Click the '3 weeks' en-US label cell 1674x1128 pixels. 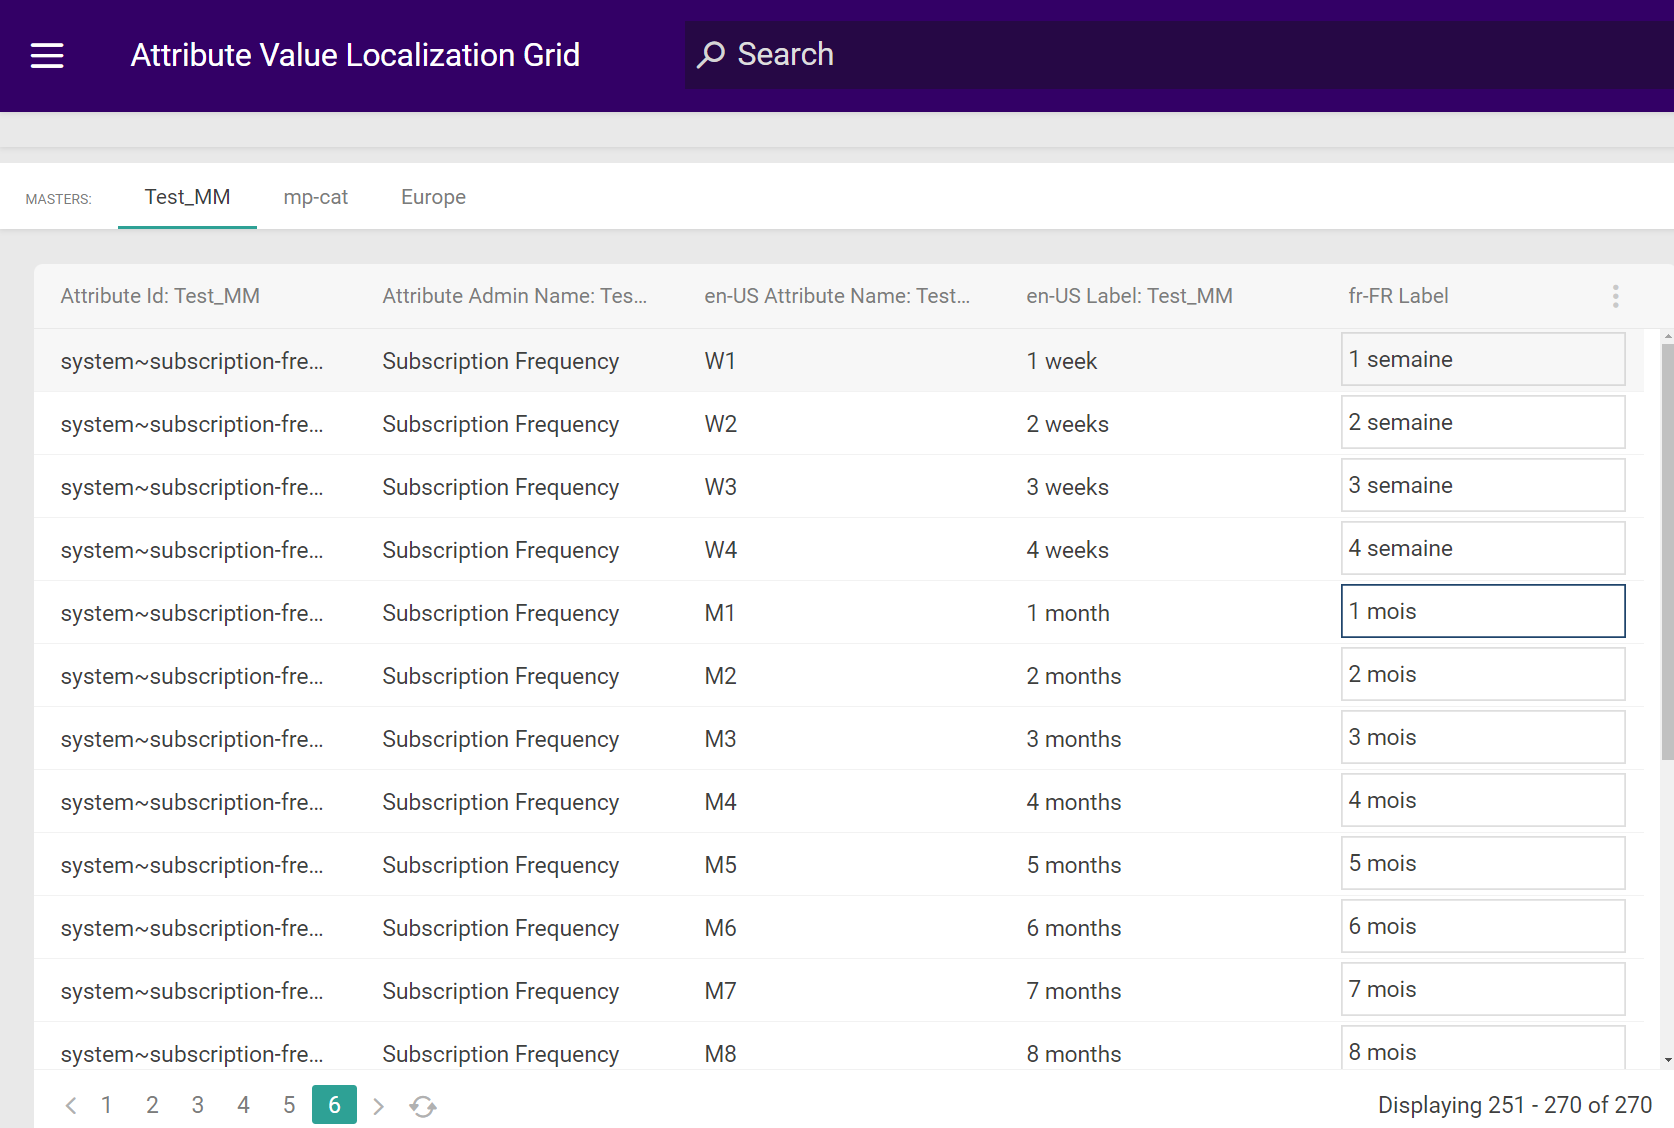coord(1067,487)
